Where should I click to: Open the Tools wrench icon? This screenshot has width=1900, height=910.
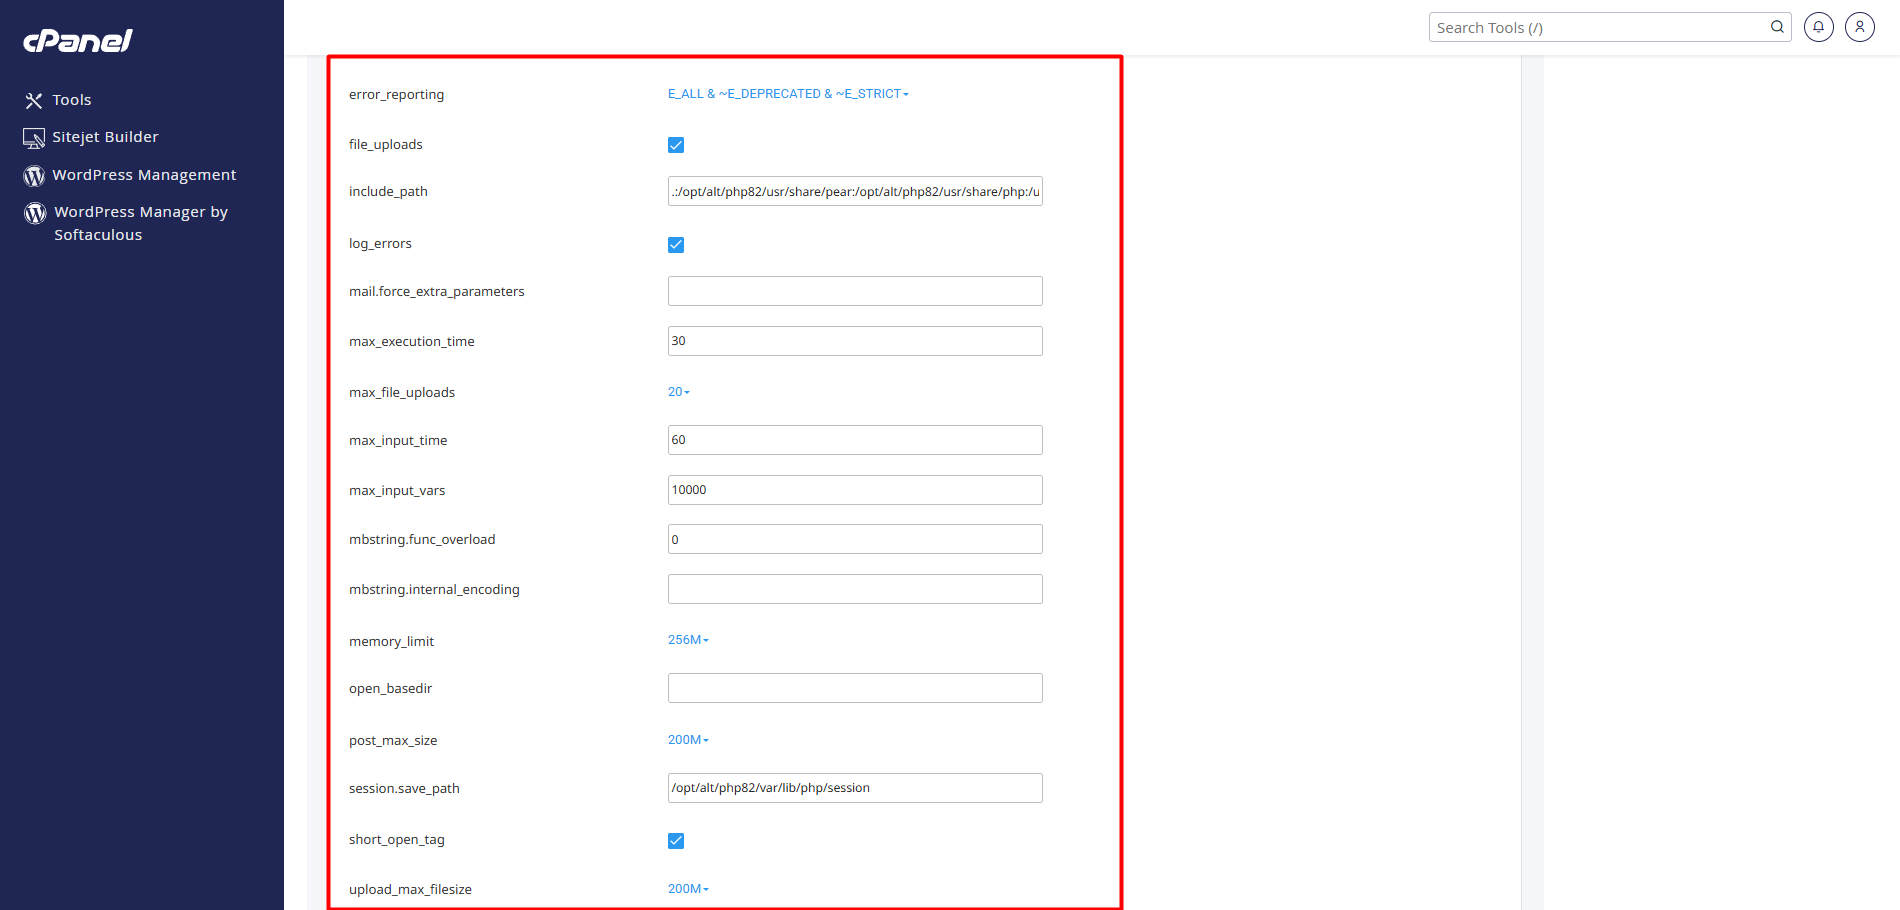(34, 101)
